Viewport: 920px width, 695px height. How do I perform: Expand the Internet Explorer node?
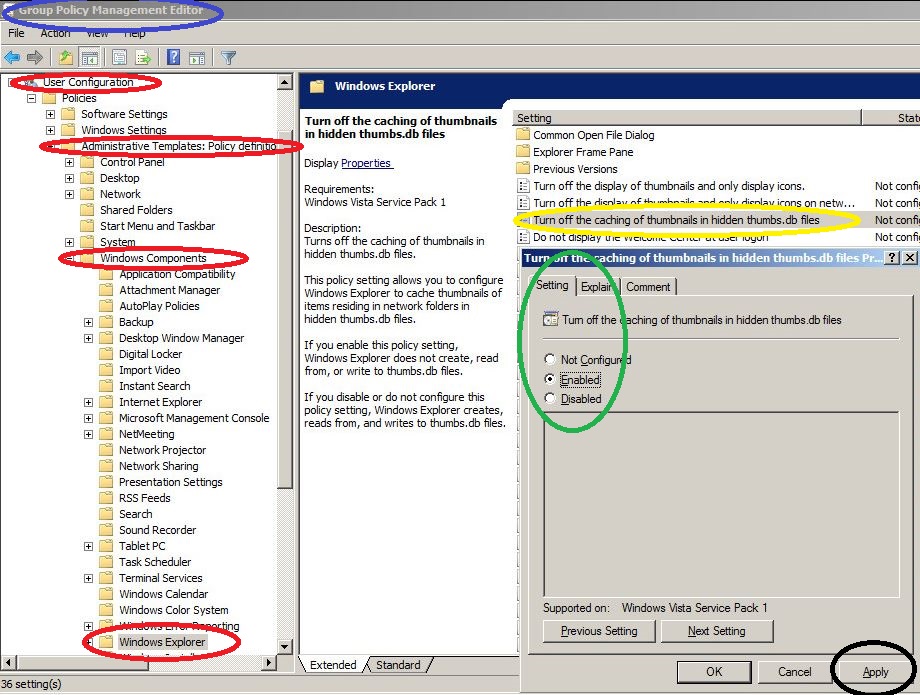pos(88,402)
